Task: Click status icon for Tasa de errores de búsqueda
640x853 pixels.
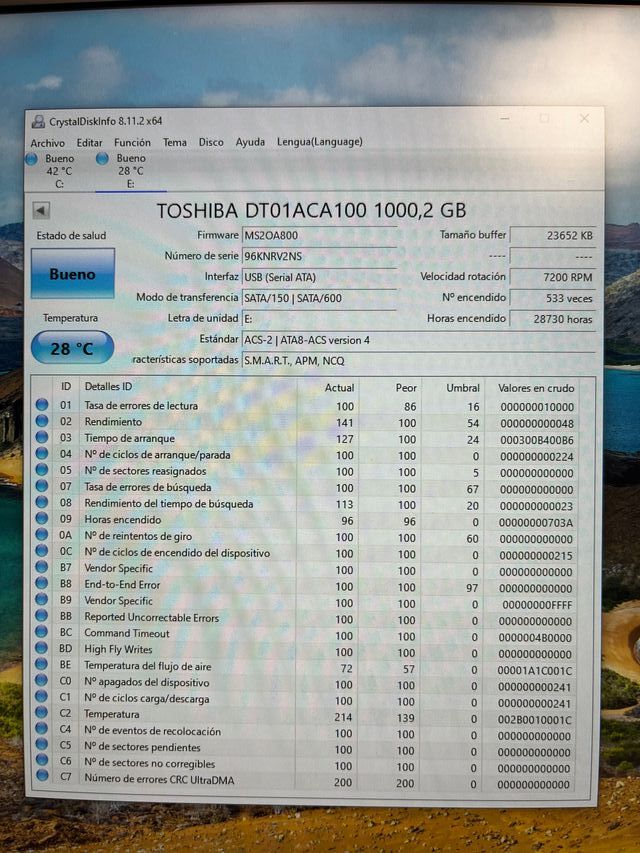Action: [x=42, y=486]
